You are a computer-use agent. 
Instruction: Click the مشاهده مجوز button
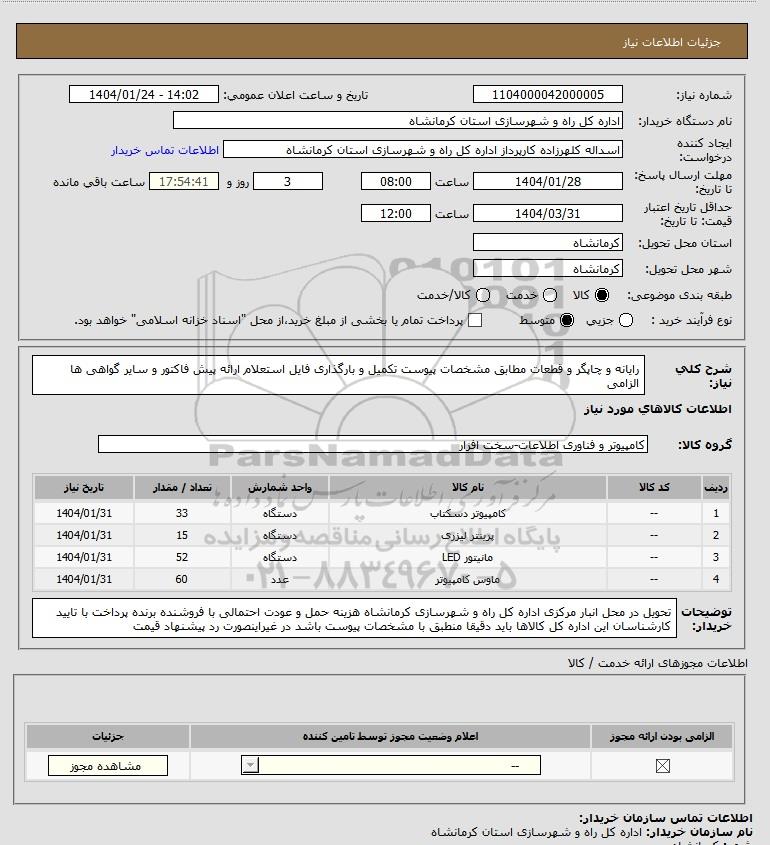108,766
